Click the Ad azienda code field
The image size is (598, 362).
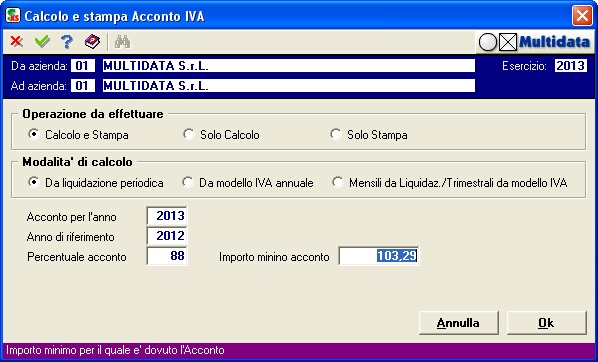tap(83, 85)
